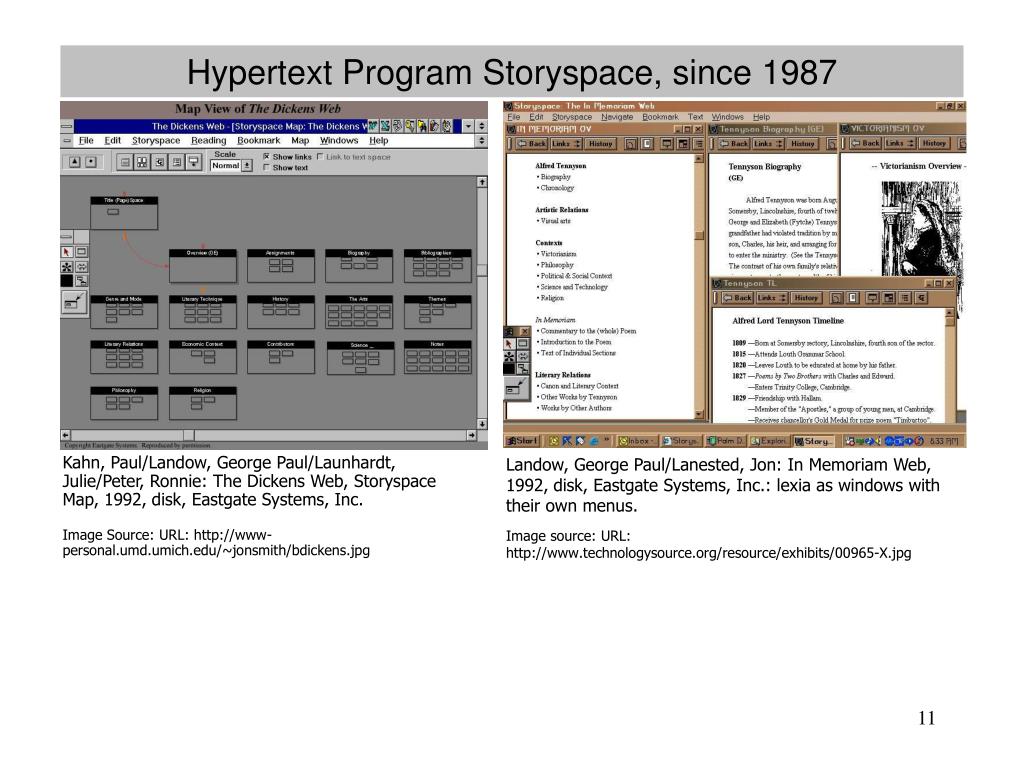Screen dimensions: 1024x768
Task: Open Works by Other Authors link
Action: pyautogui.click(x=574, y=408)
